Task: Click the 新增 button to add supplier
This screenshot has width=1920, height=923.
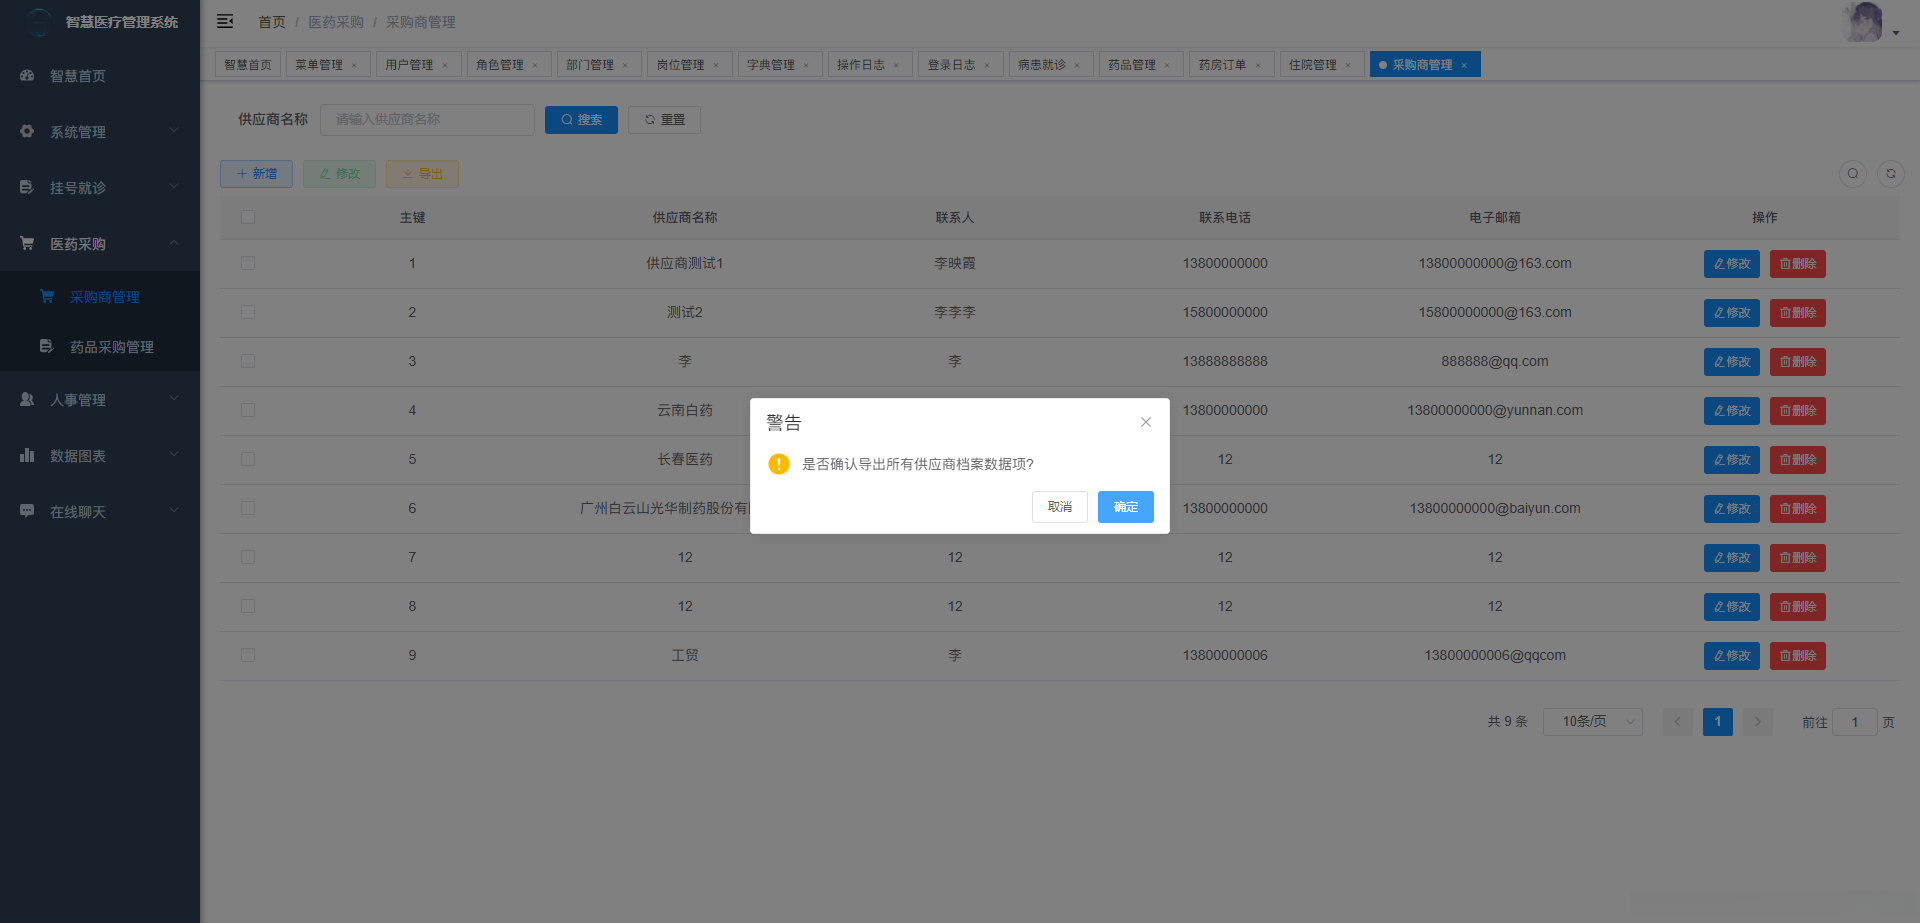Action: [256, 173]
